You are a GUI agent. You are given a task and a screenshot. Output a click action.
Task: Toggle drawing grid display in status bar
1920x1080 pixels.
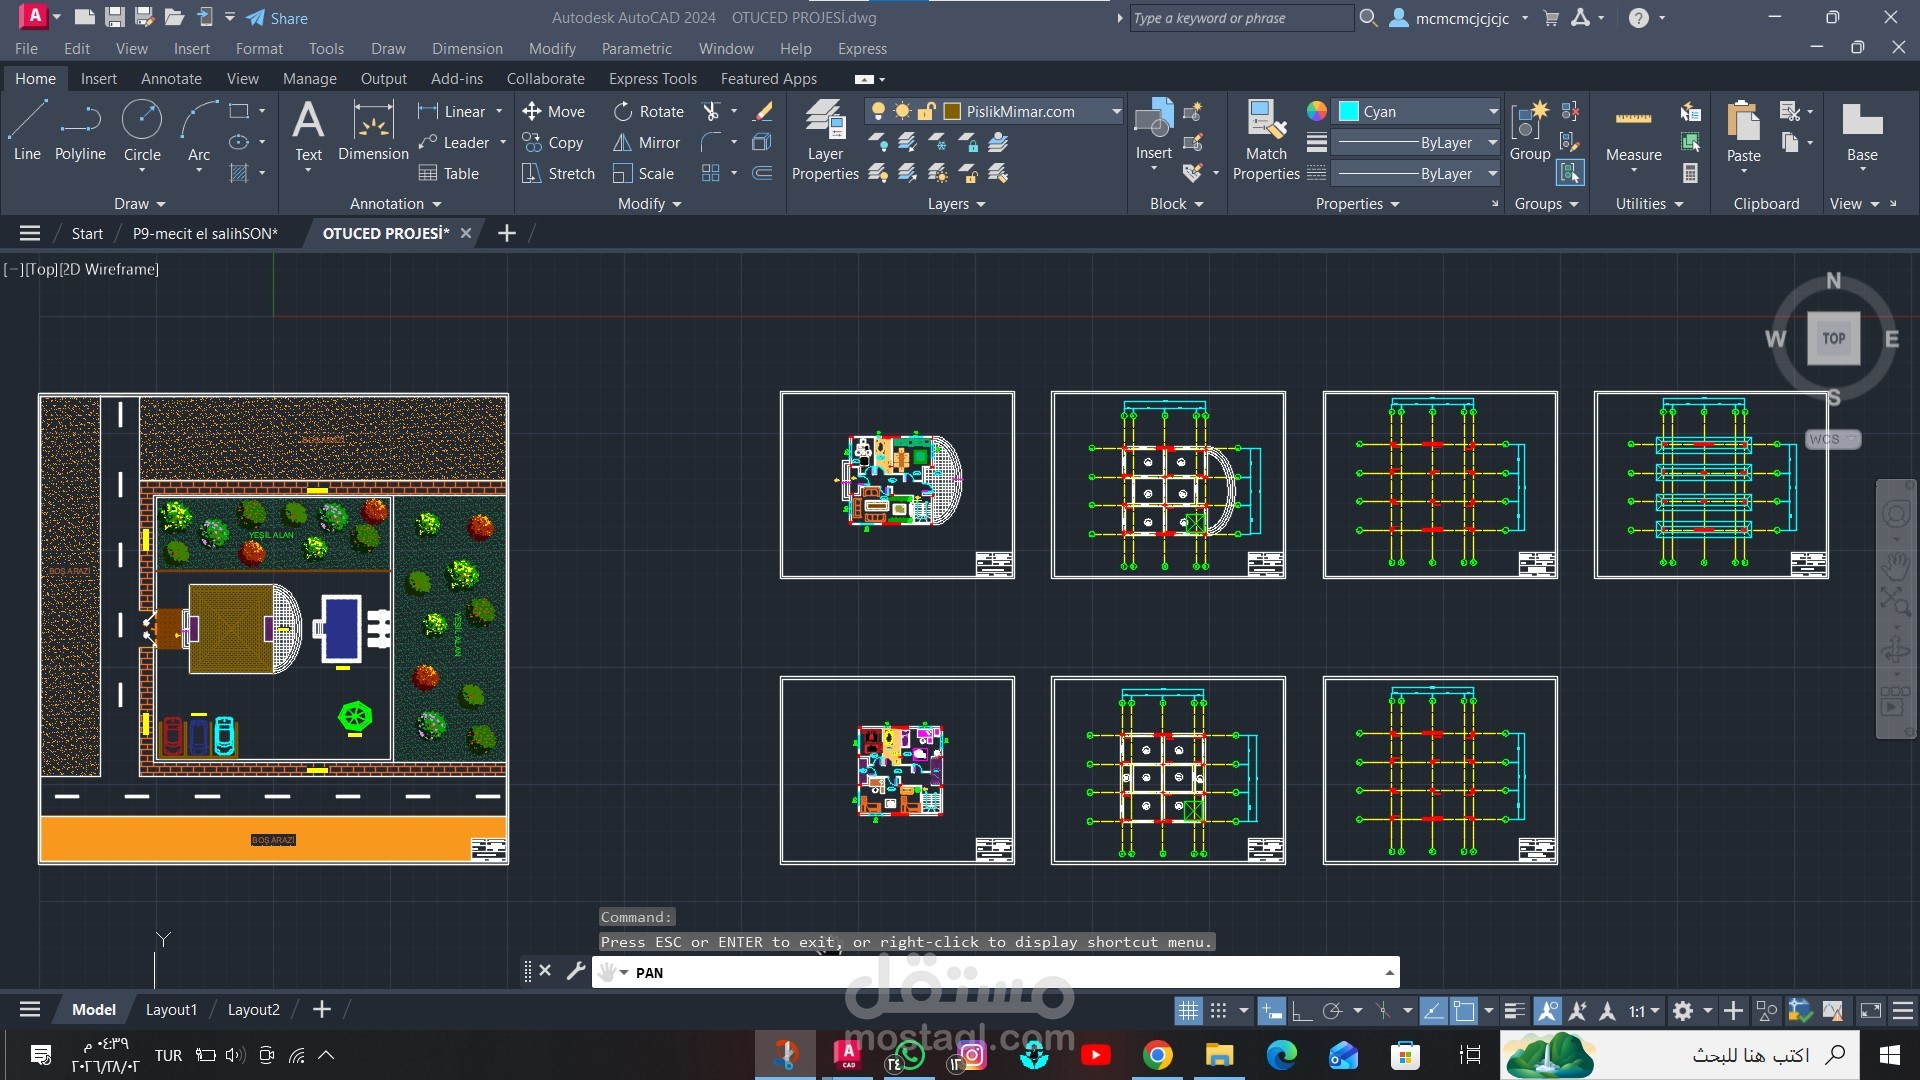[x=1187, y=1011]
